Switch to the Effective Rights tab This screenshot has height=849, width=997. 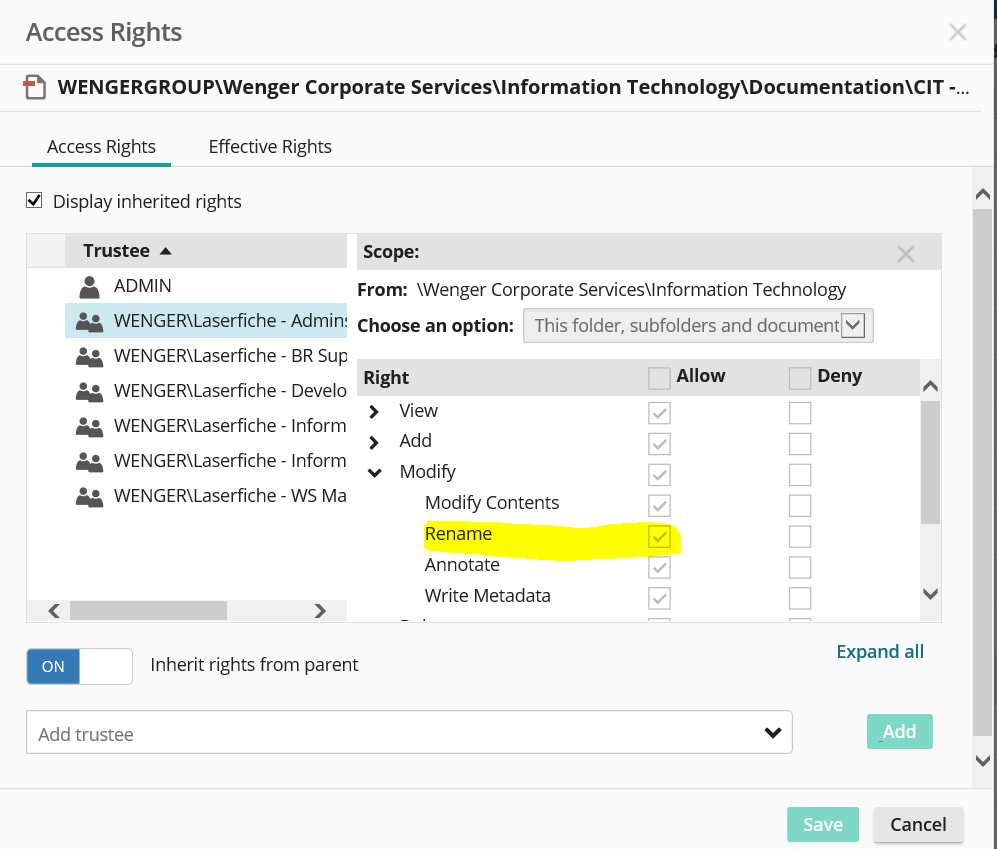270,147
